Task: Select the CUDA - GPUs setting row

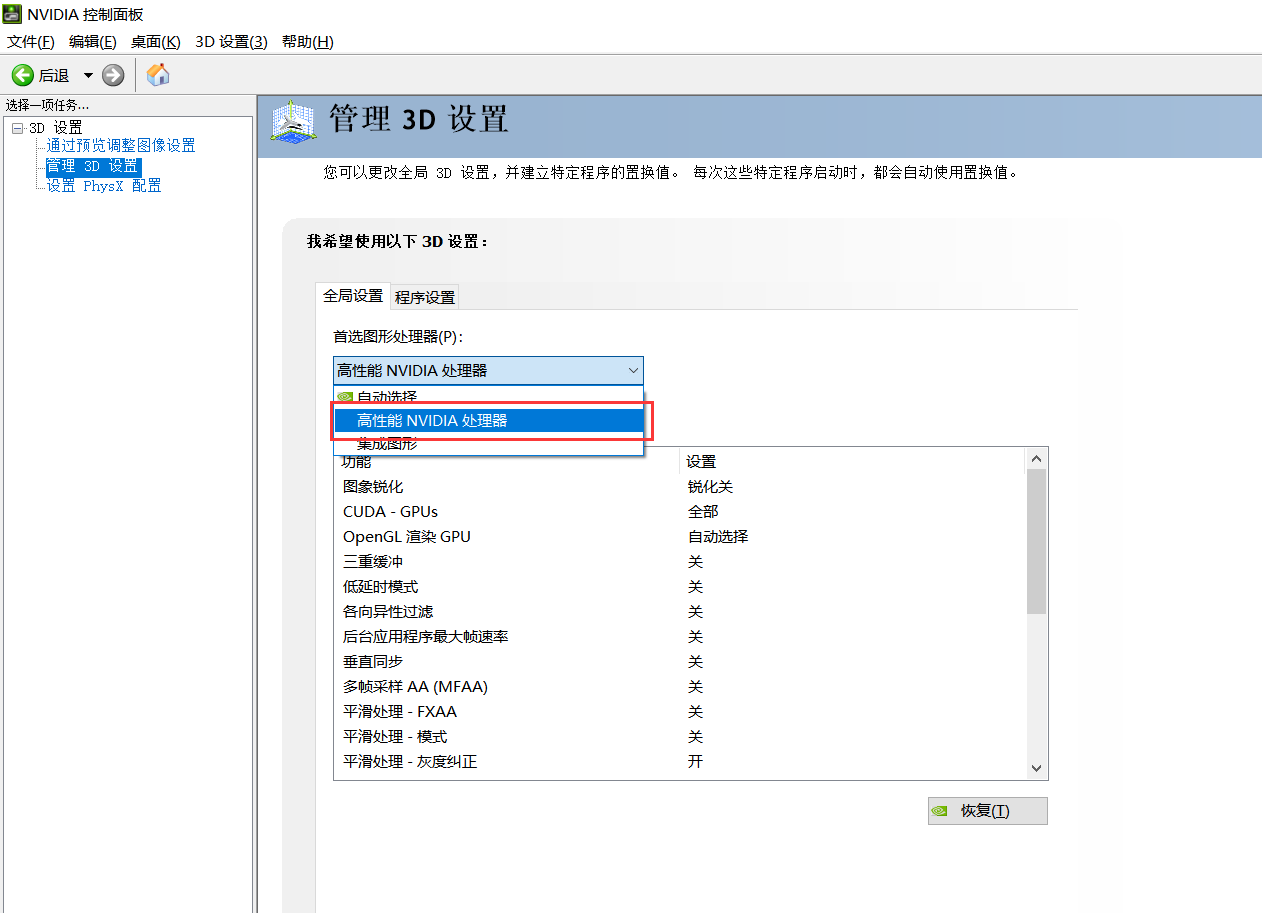Action: pyautogui.click(x=680, y=512)
